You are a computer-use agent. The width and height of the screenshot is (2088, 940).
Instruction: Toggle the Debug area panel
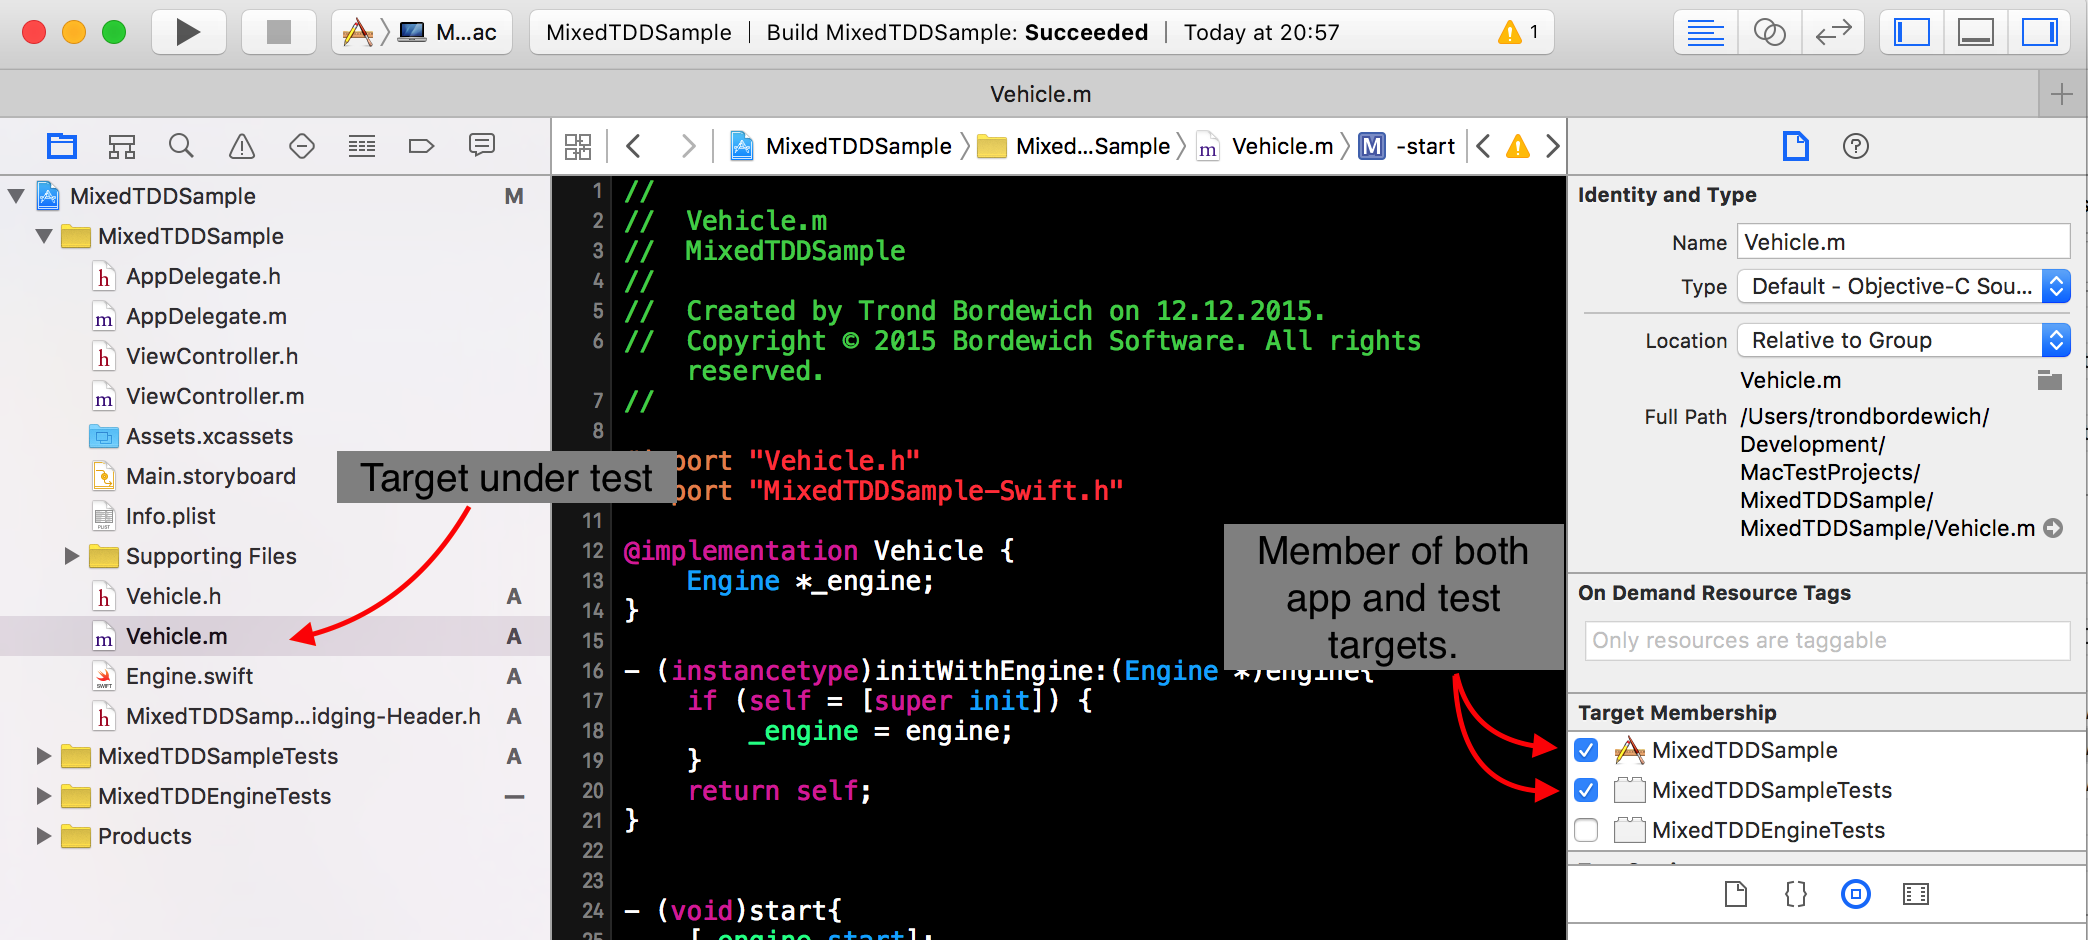tap(1975, 32)
